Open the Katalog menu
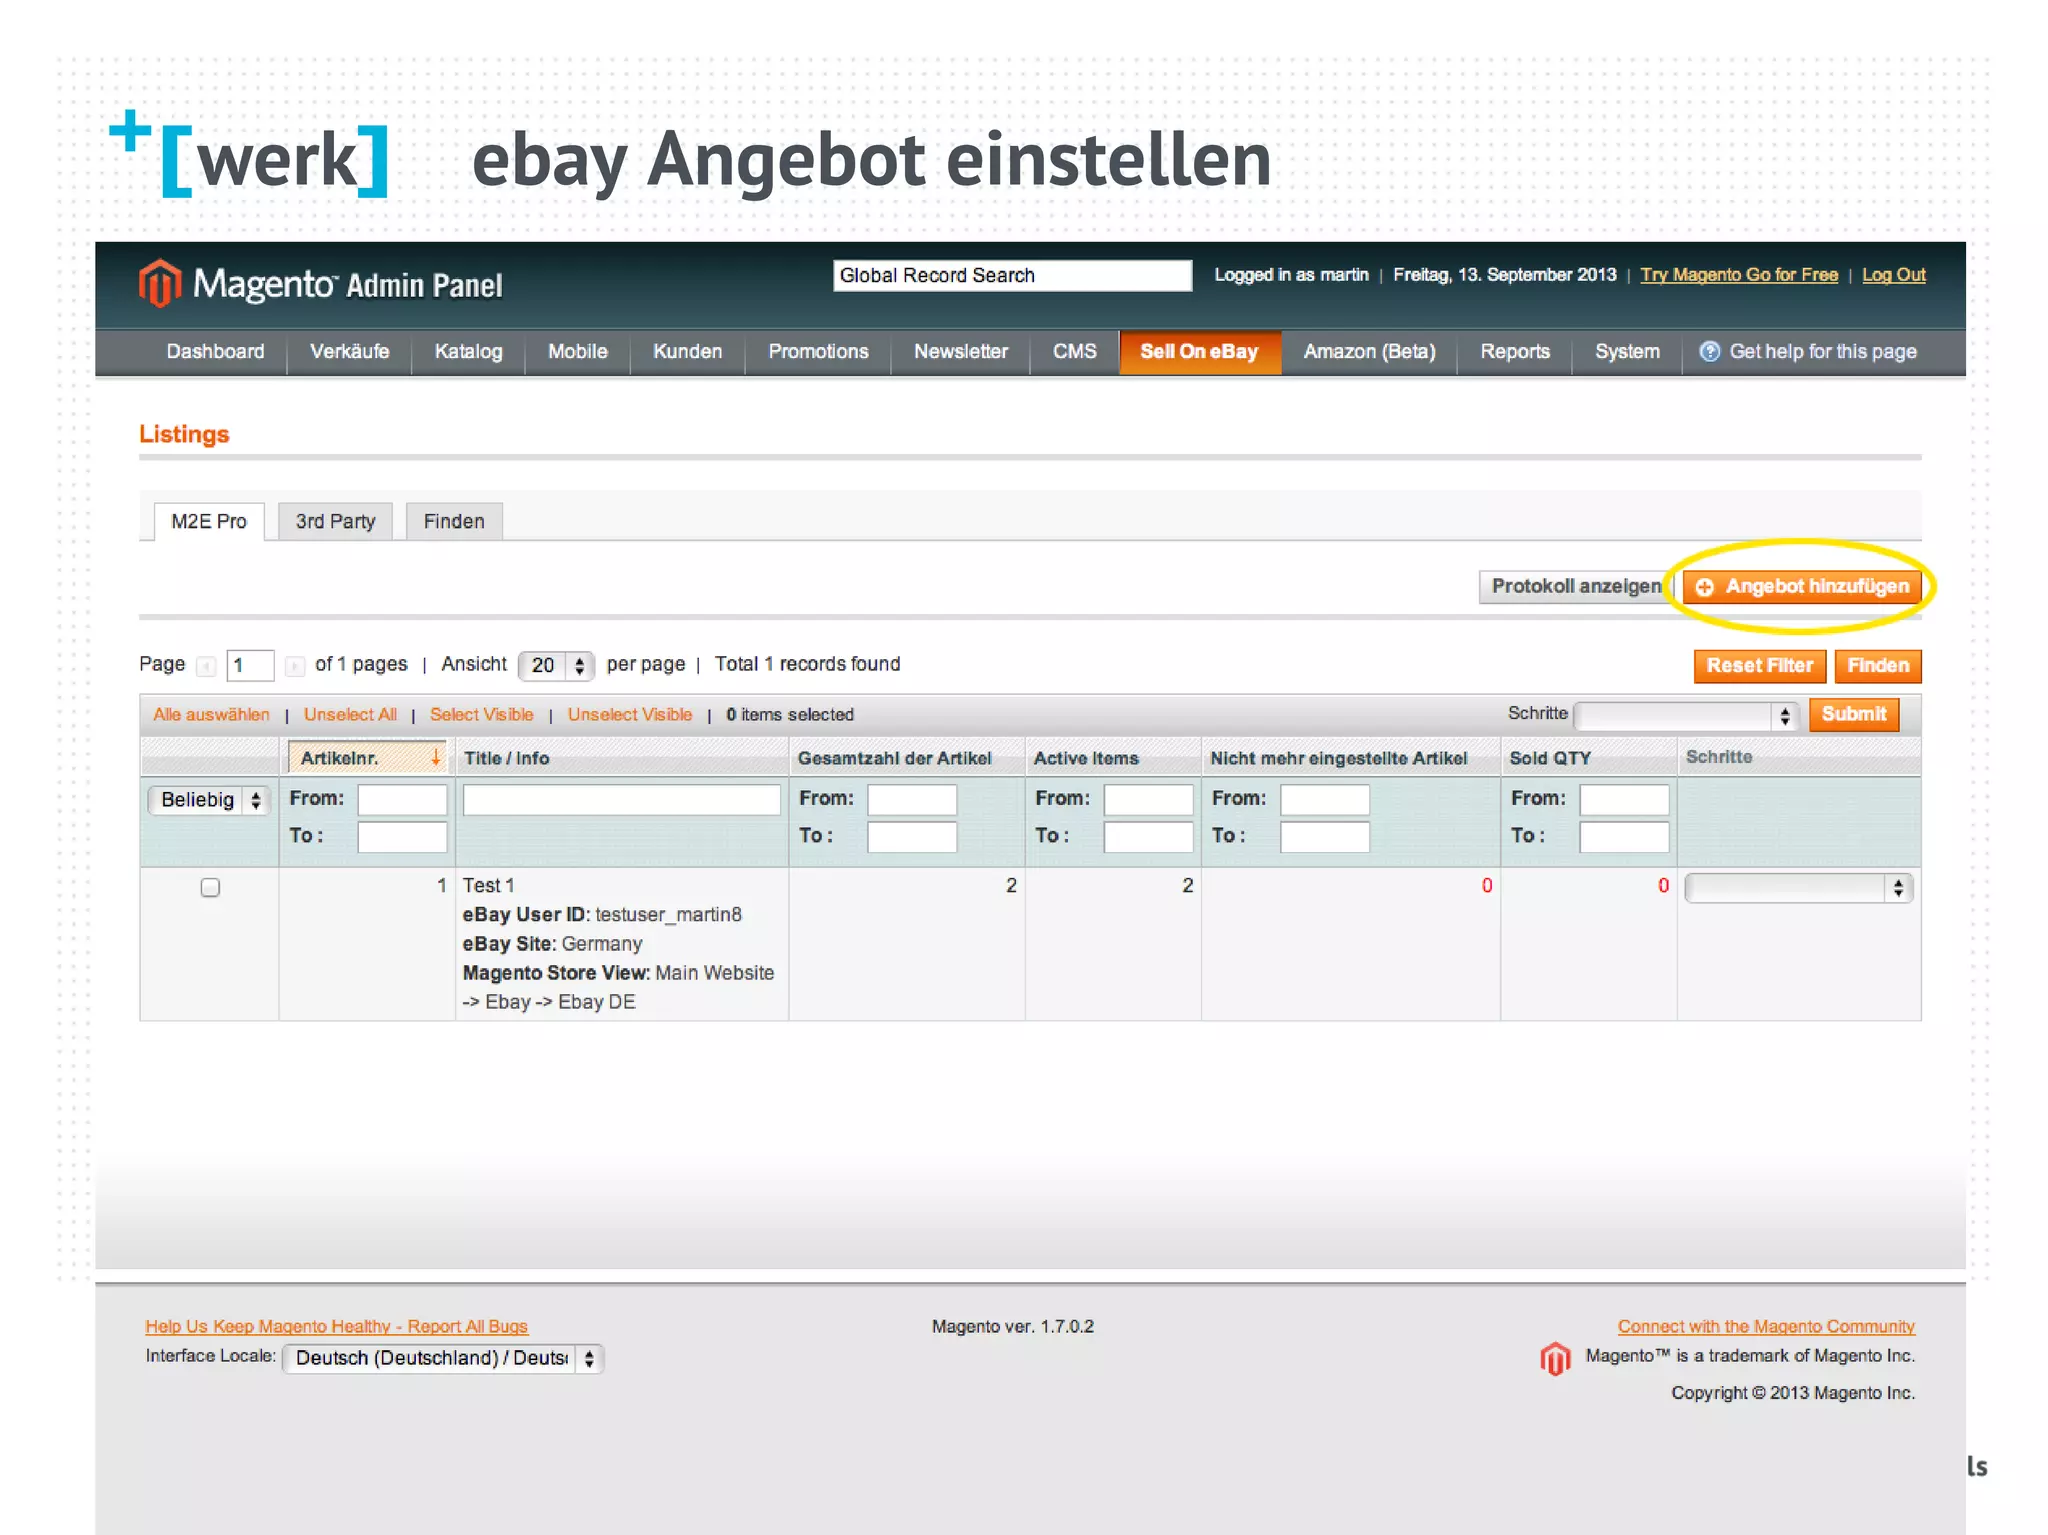Image resolution: width=2048 pixels, height=1535 pixels. (468, 352)
